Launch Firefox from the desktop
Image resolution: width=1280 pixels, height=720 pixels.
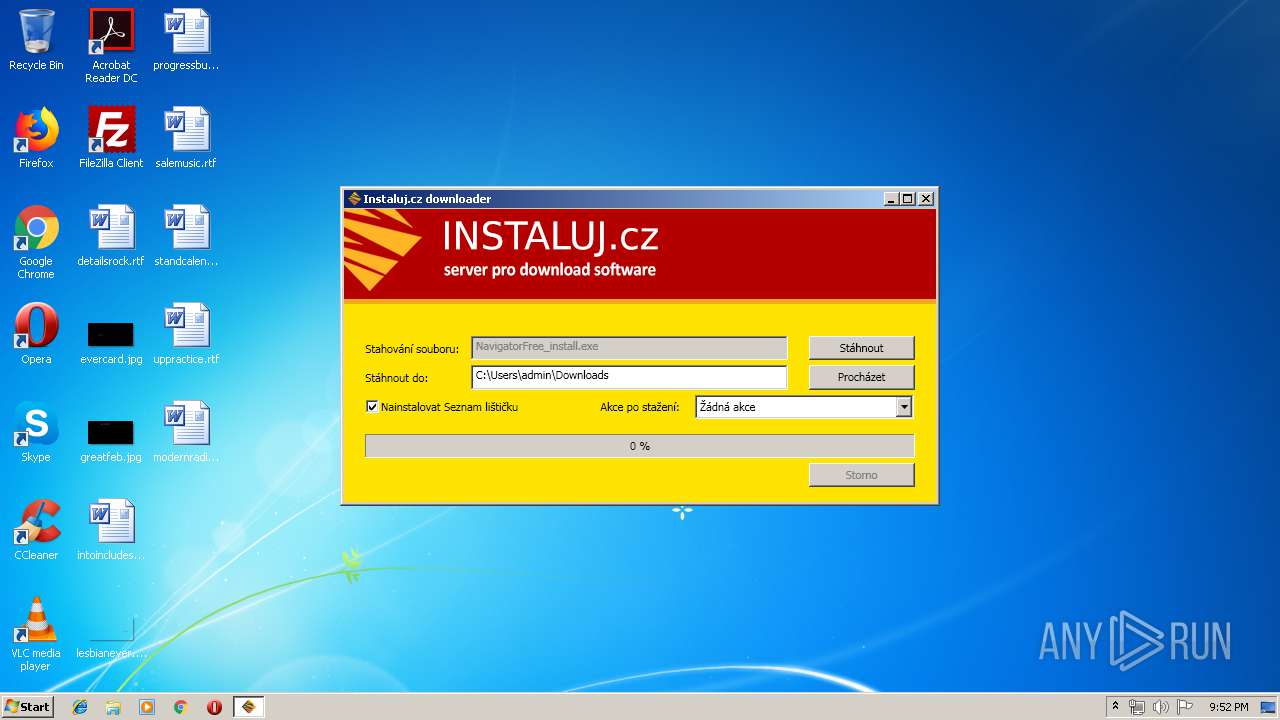(x=36, y=138)
